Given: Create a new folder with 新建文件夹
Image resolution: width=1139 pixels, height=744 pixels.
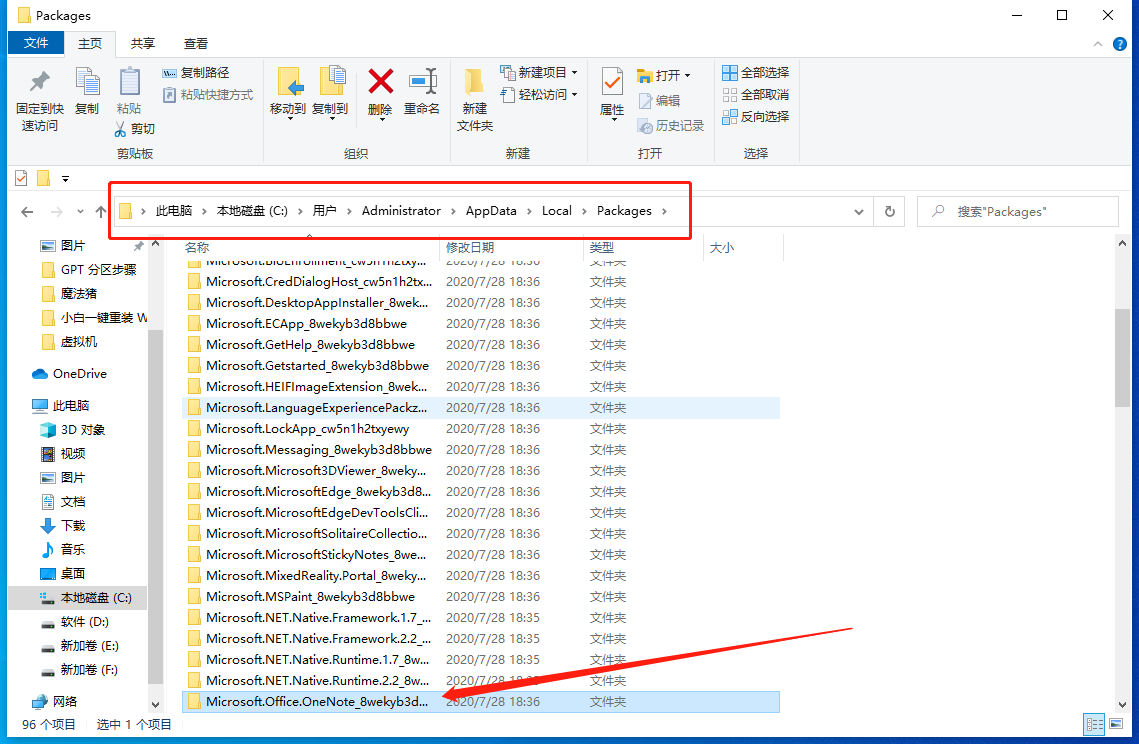Looking at the screenshot, I should [x=474, y=100].
